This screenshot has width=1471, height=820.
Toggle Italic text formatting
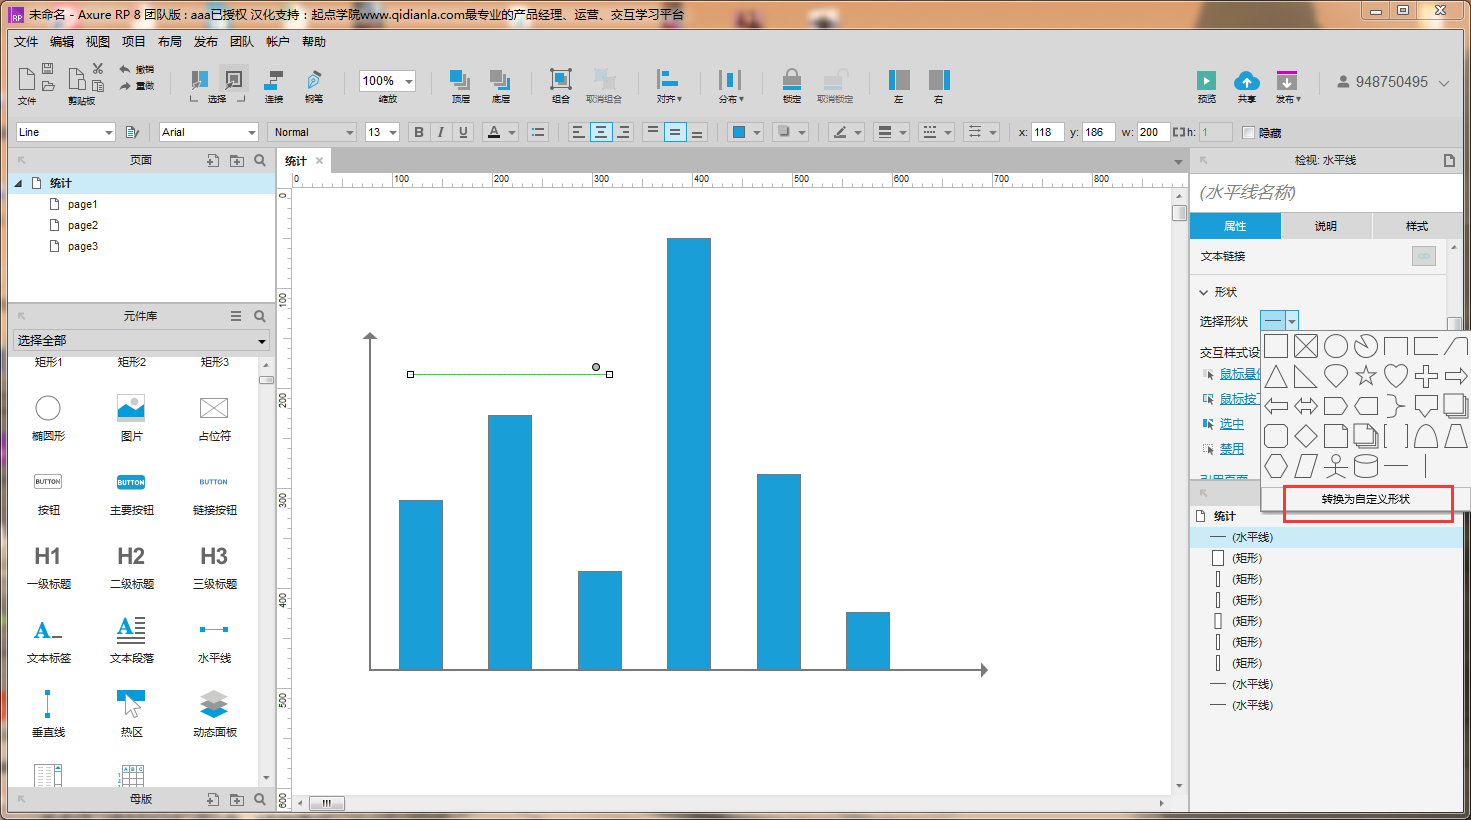(x=441, y=132)
